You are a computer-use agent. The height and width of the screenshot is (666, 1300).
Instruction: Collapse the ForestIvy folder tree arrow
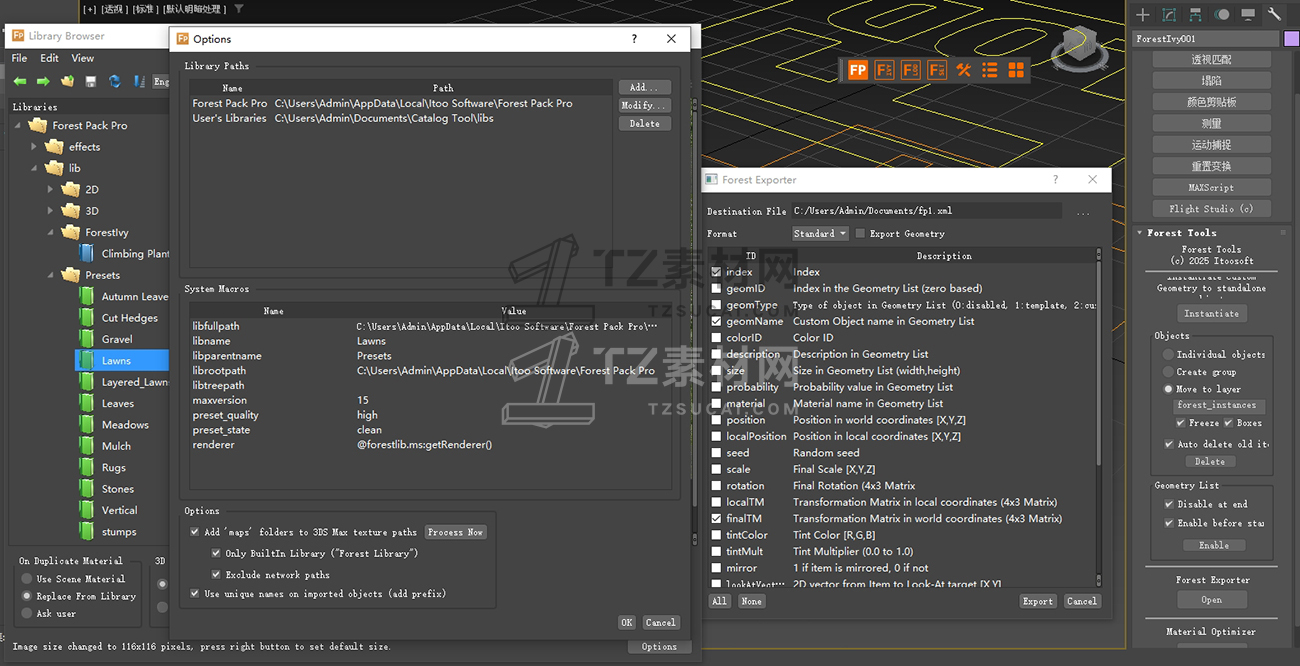[51, 232]
